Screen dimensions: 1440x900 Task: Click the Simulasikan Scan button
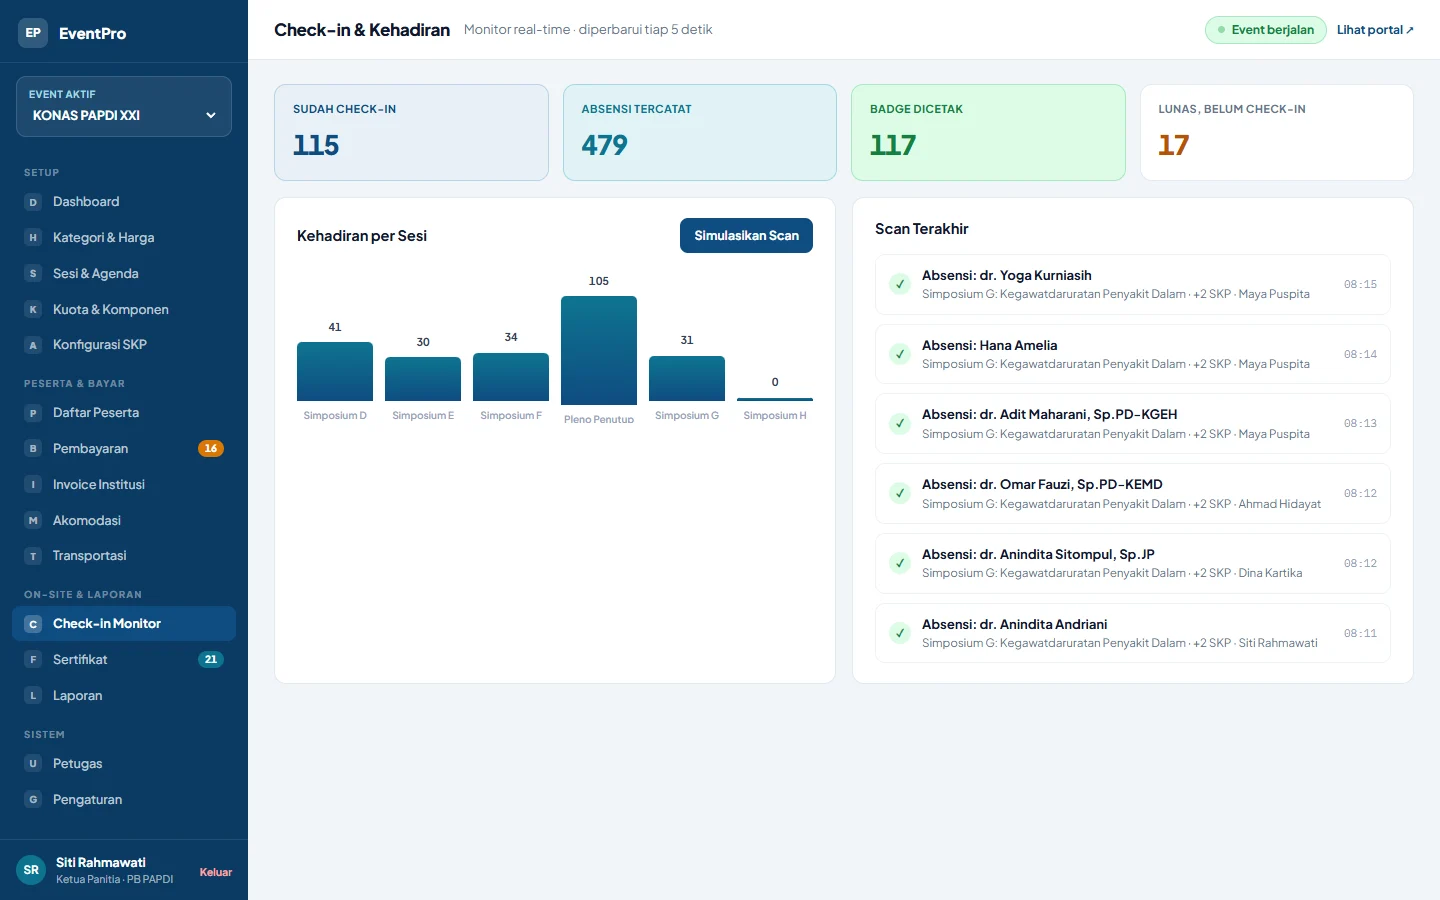point(746,236)
